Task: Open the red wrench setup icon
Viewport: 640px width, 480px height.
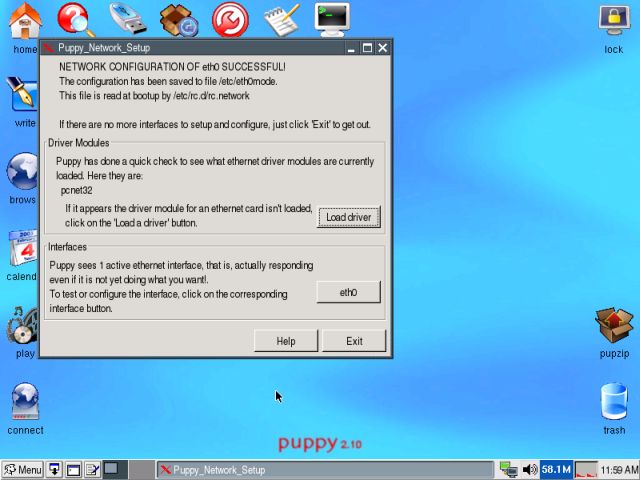Action: 230,20
